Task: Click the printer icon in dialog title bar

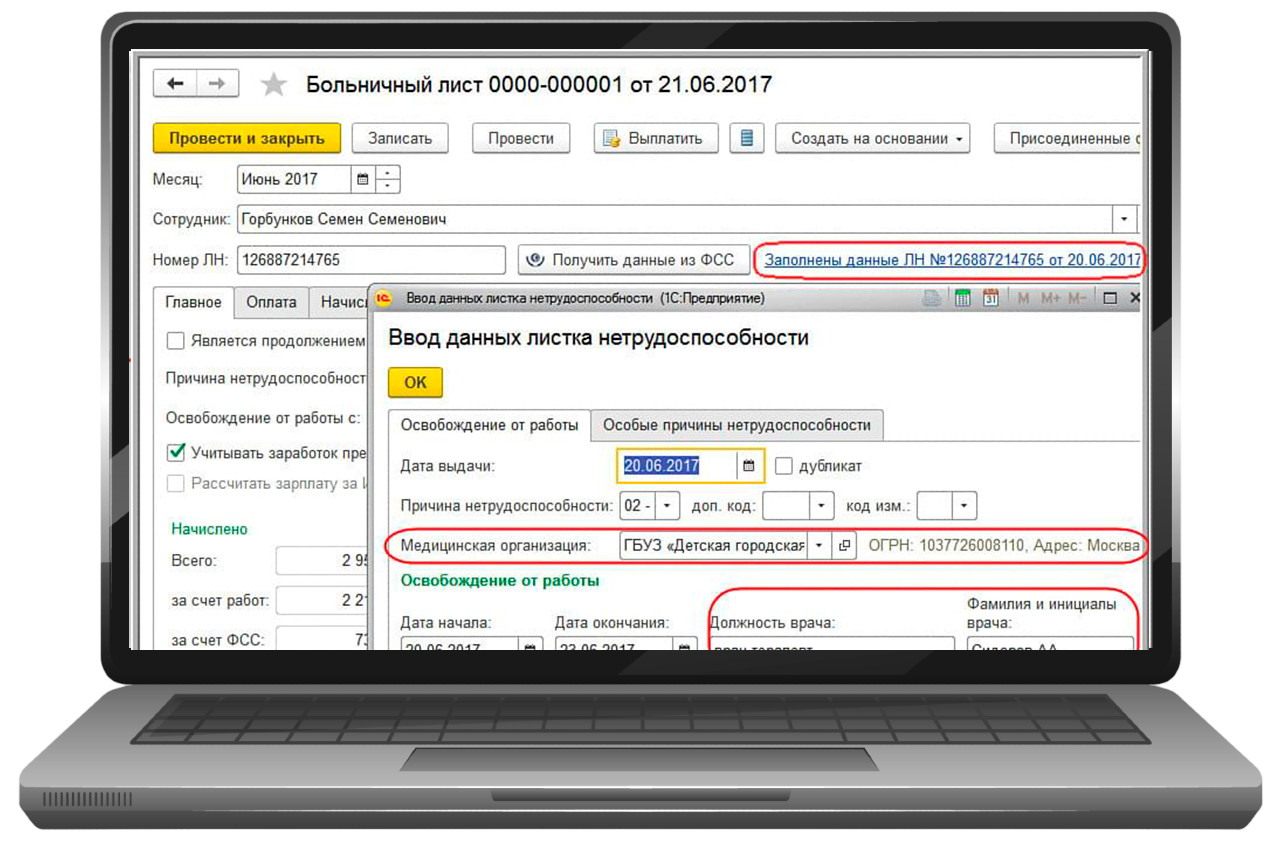Action: pos(932,298)
